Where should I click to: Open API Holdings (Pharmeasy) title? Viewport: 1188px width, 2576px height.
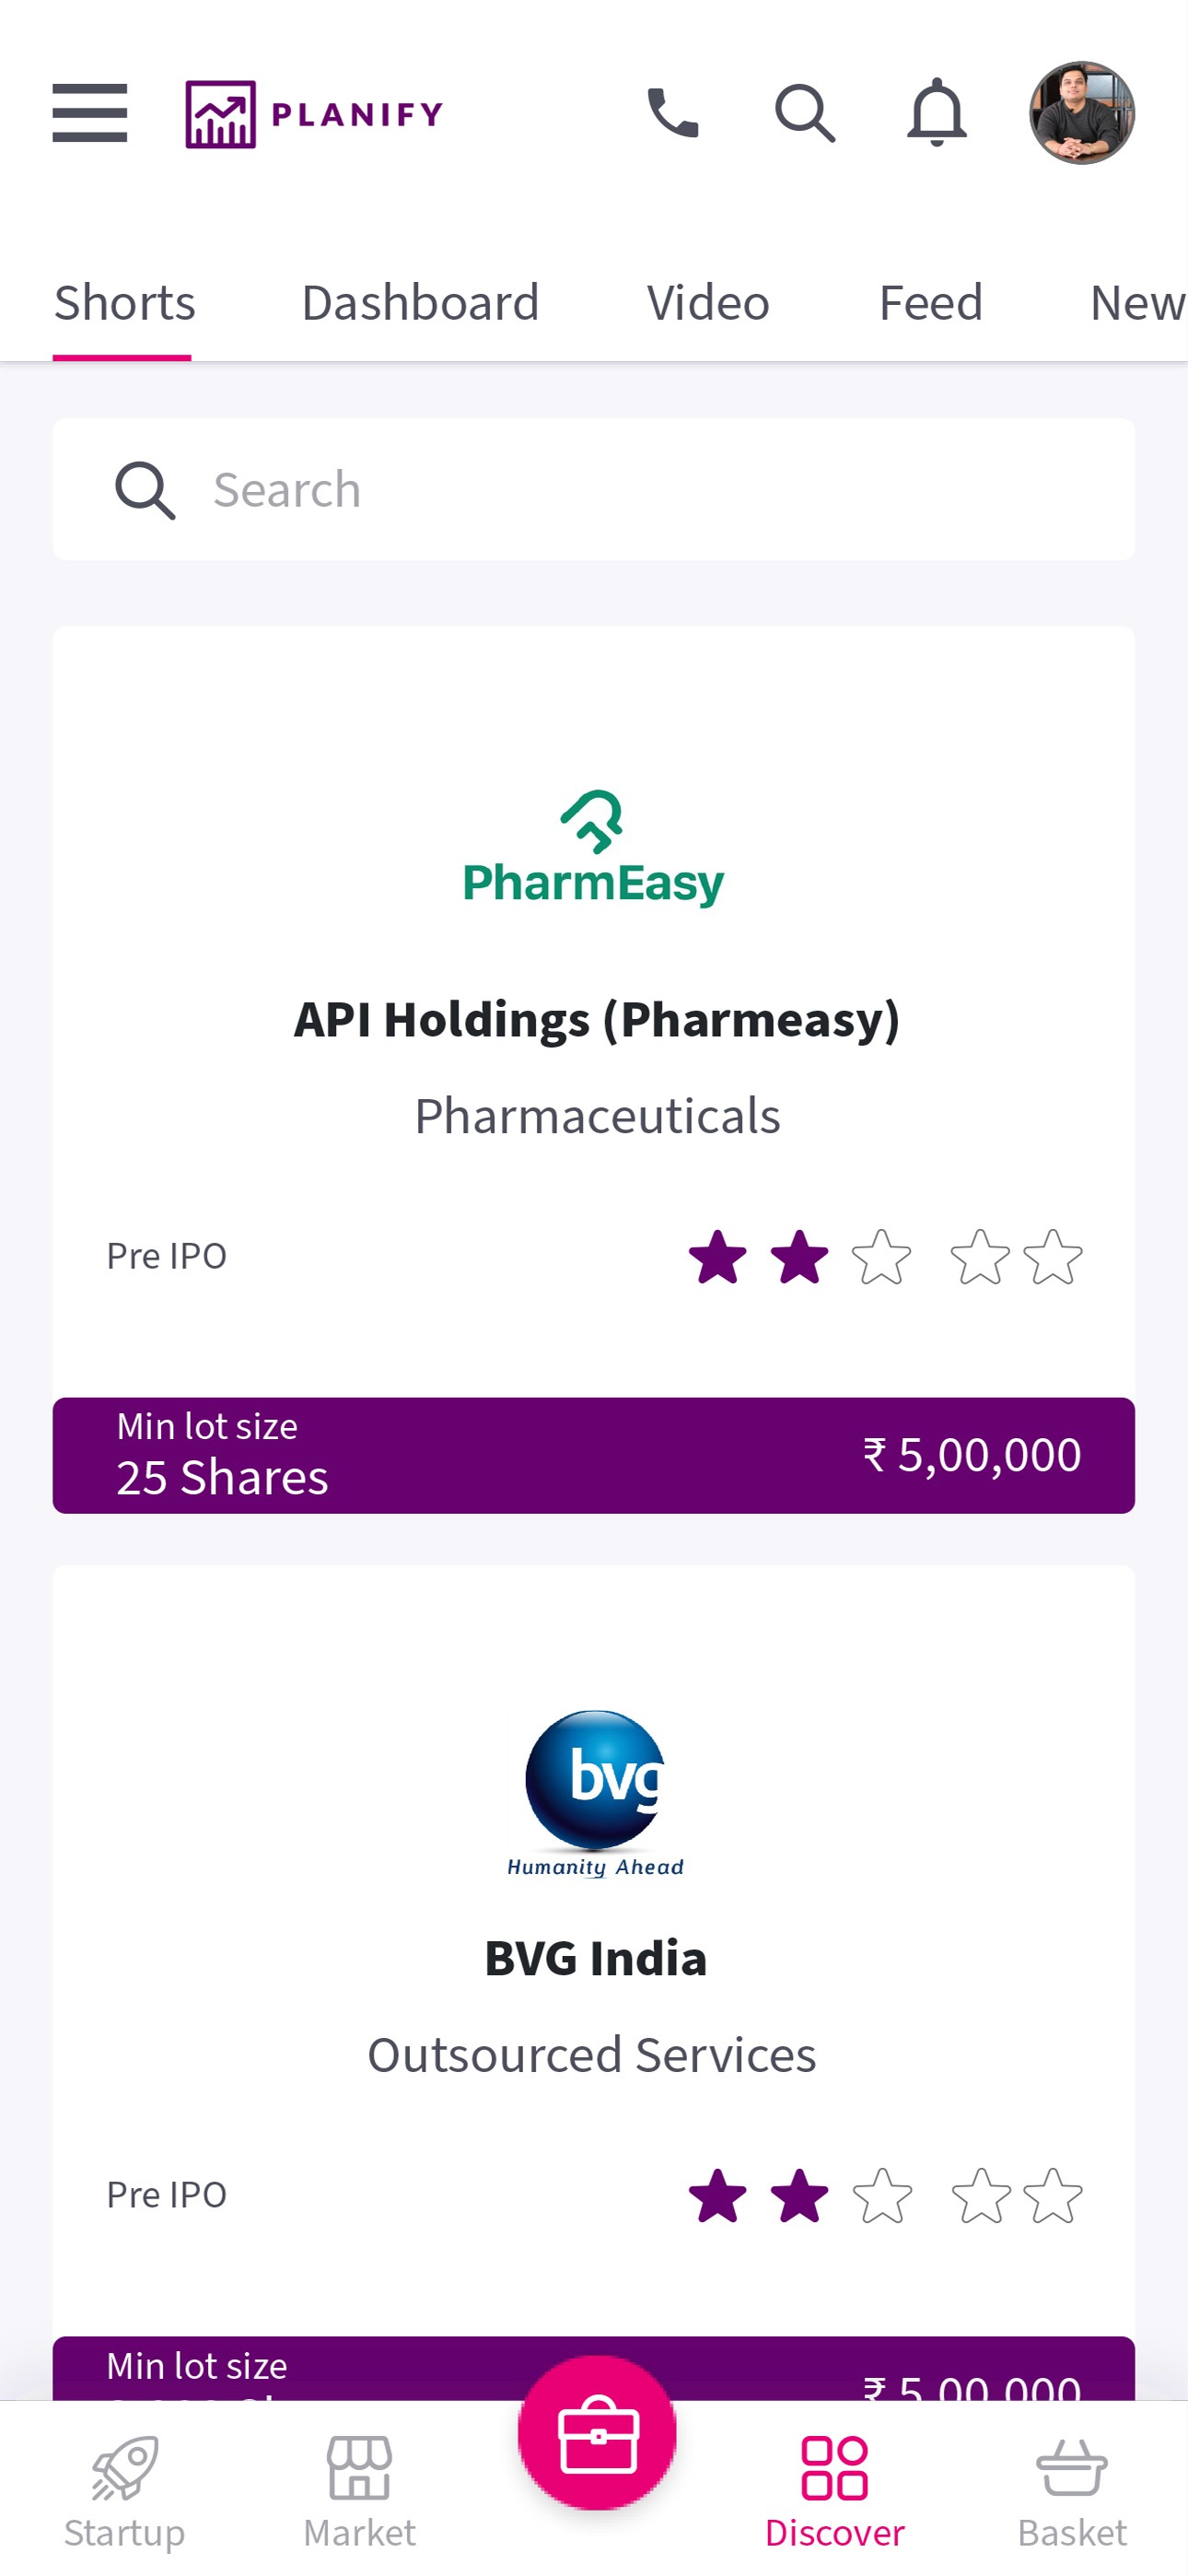[596, 1020]
